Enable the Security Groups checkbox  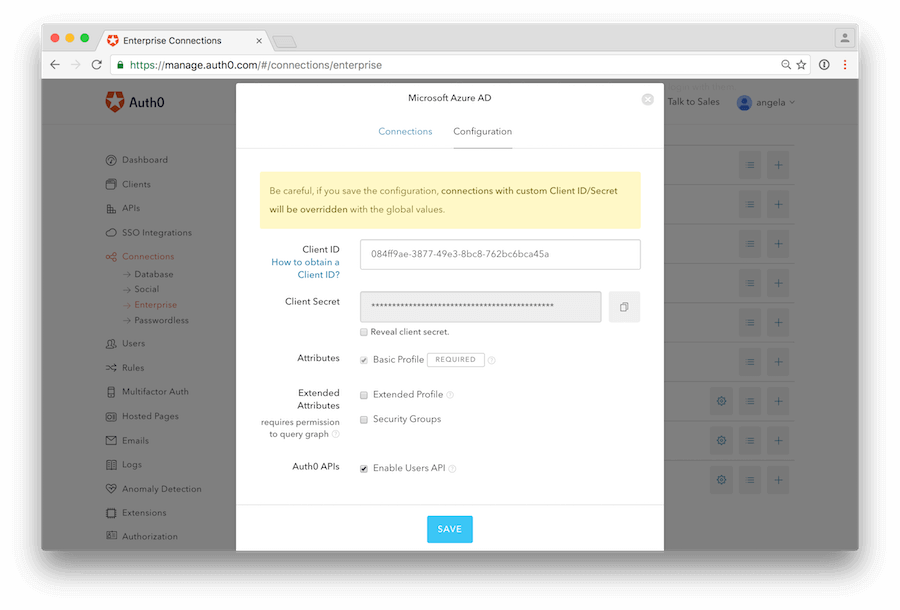364,420
